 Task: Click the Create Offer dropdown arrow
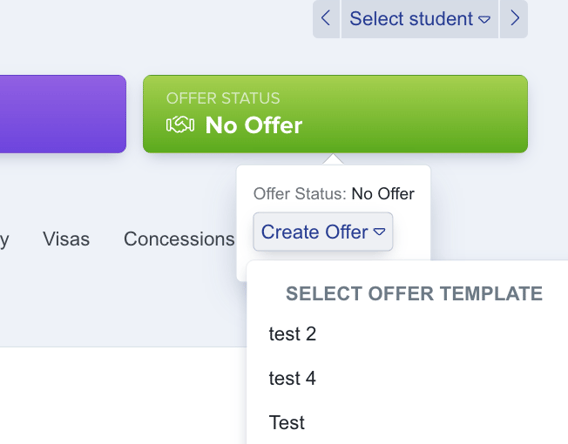tap(379, 232)
